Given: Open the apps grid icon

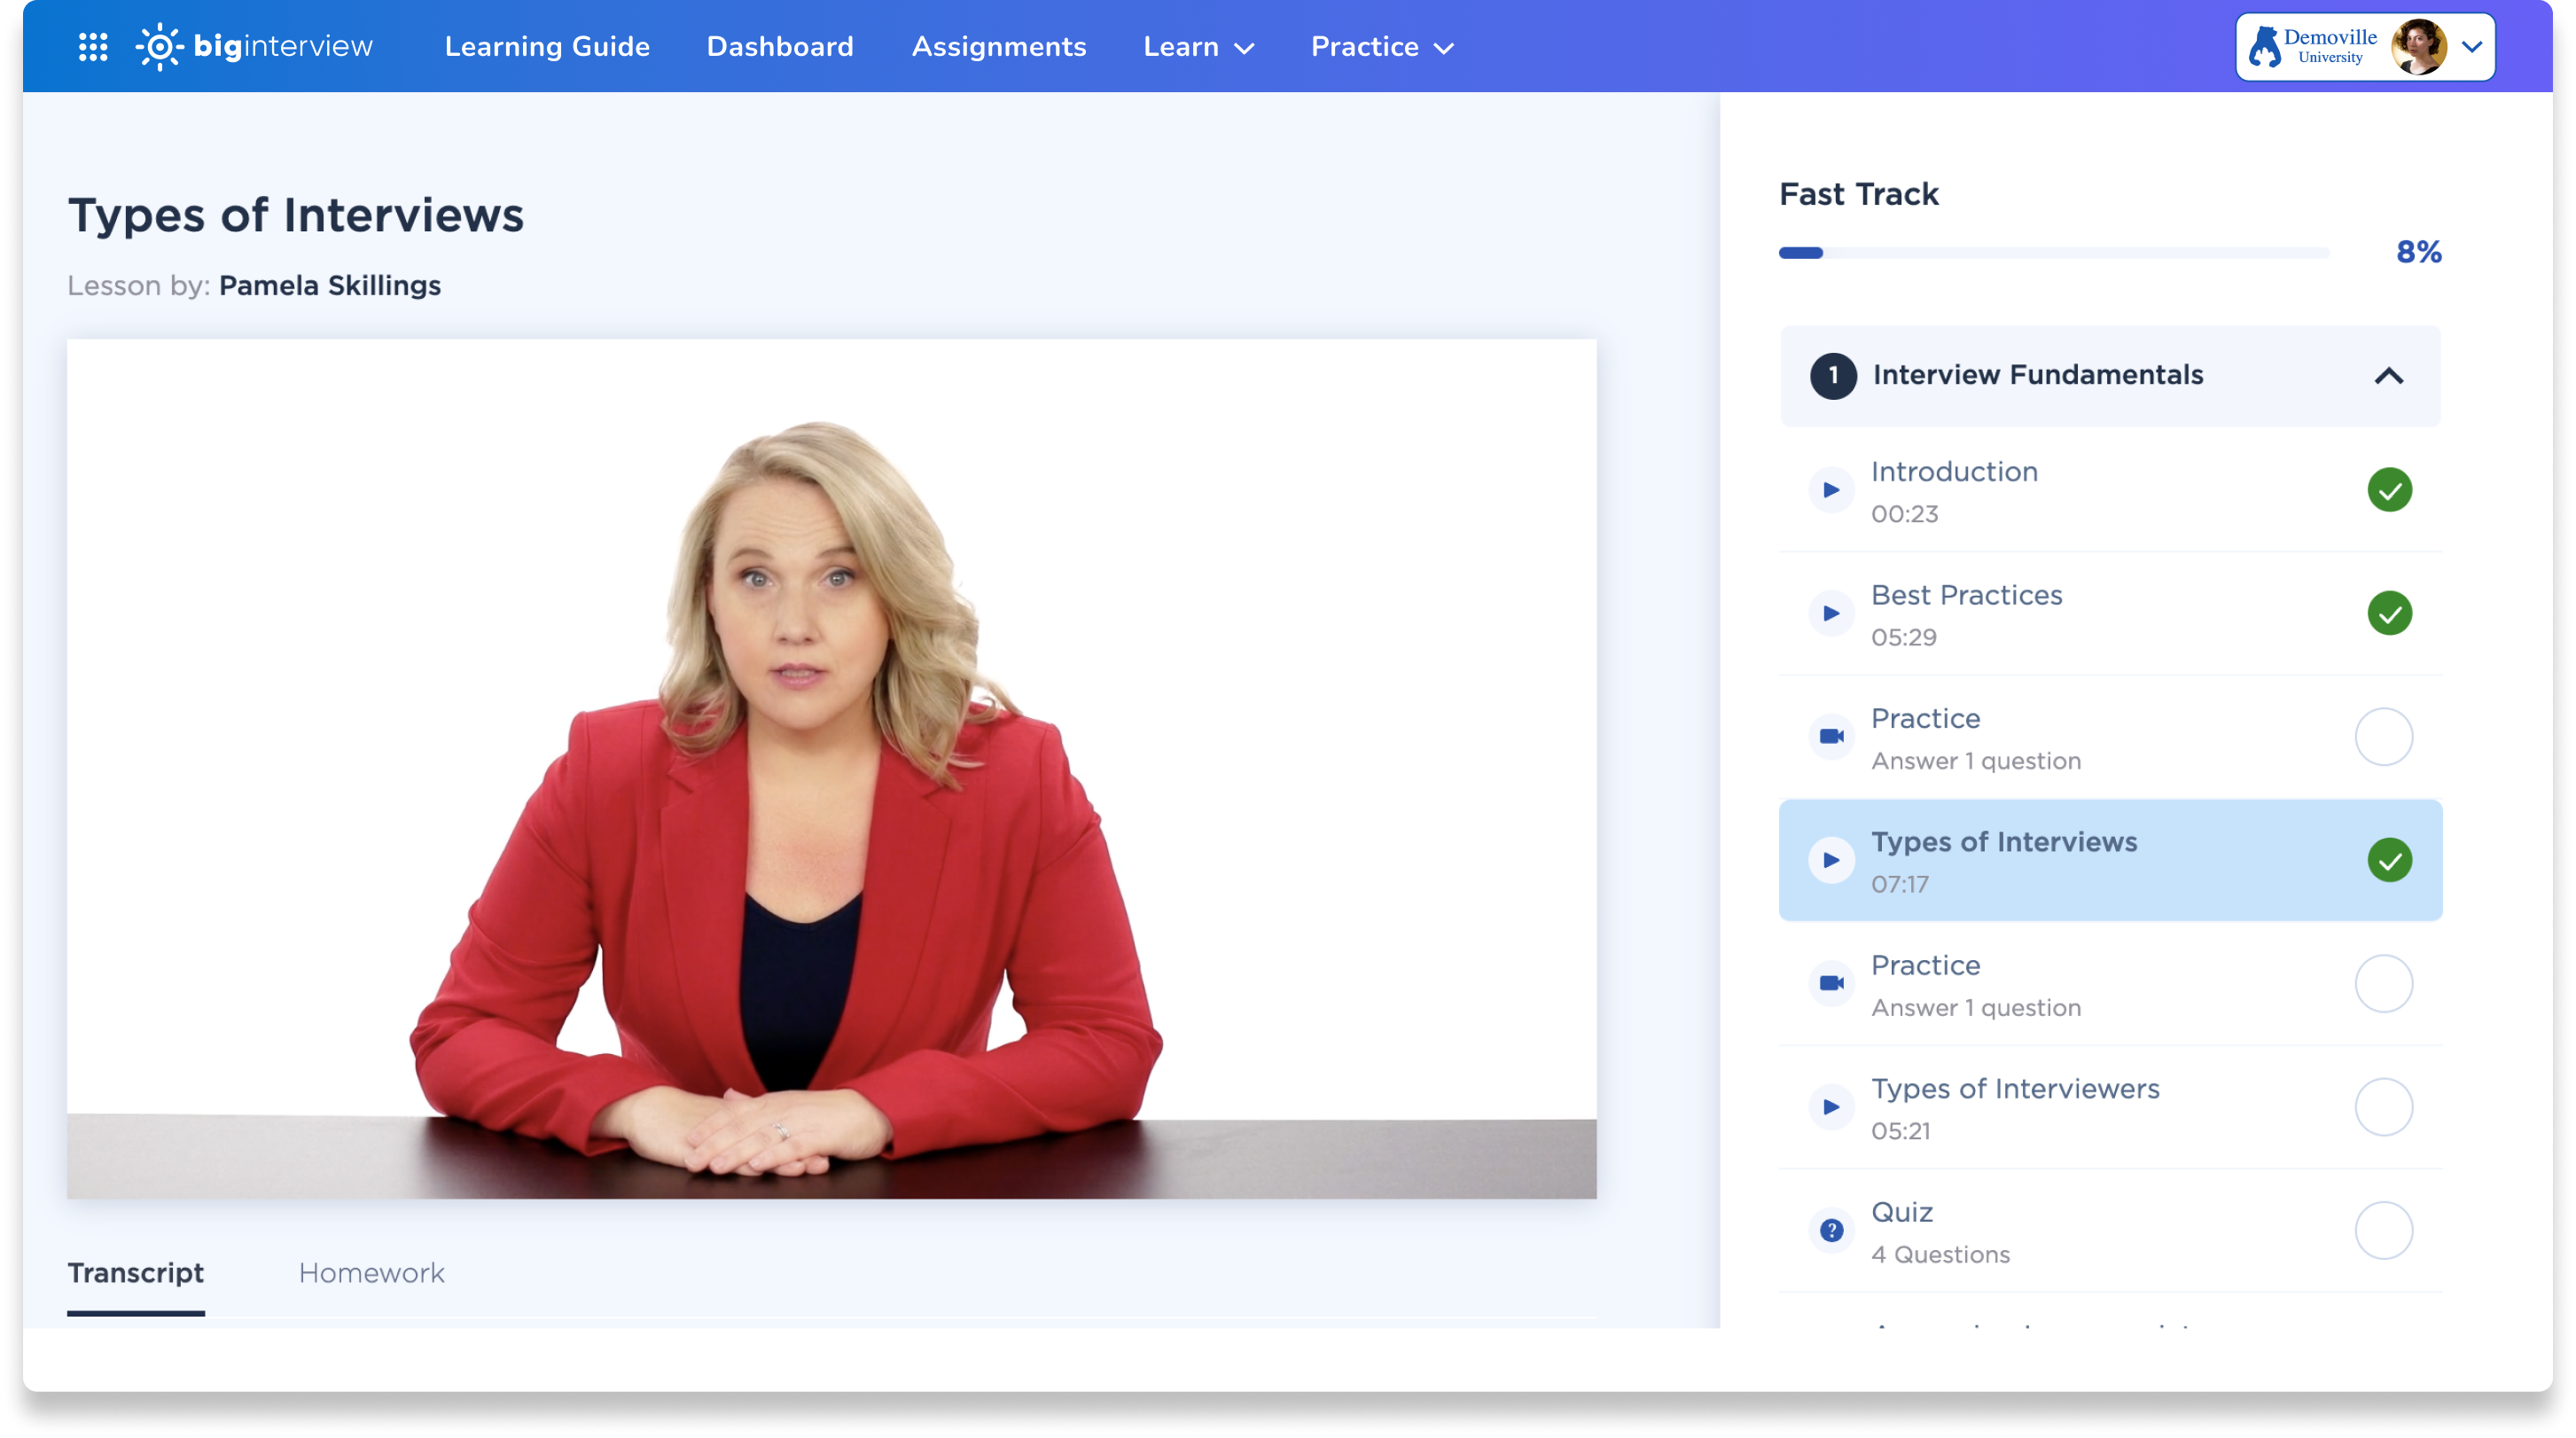Looking at the screenshot, I should 93,46.
